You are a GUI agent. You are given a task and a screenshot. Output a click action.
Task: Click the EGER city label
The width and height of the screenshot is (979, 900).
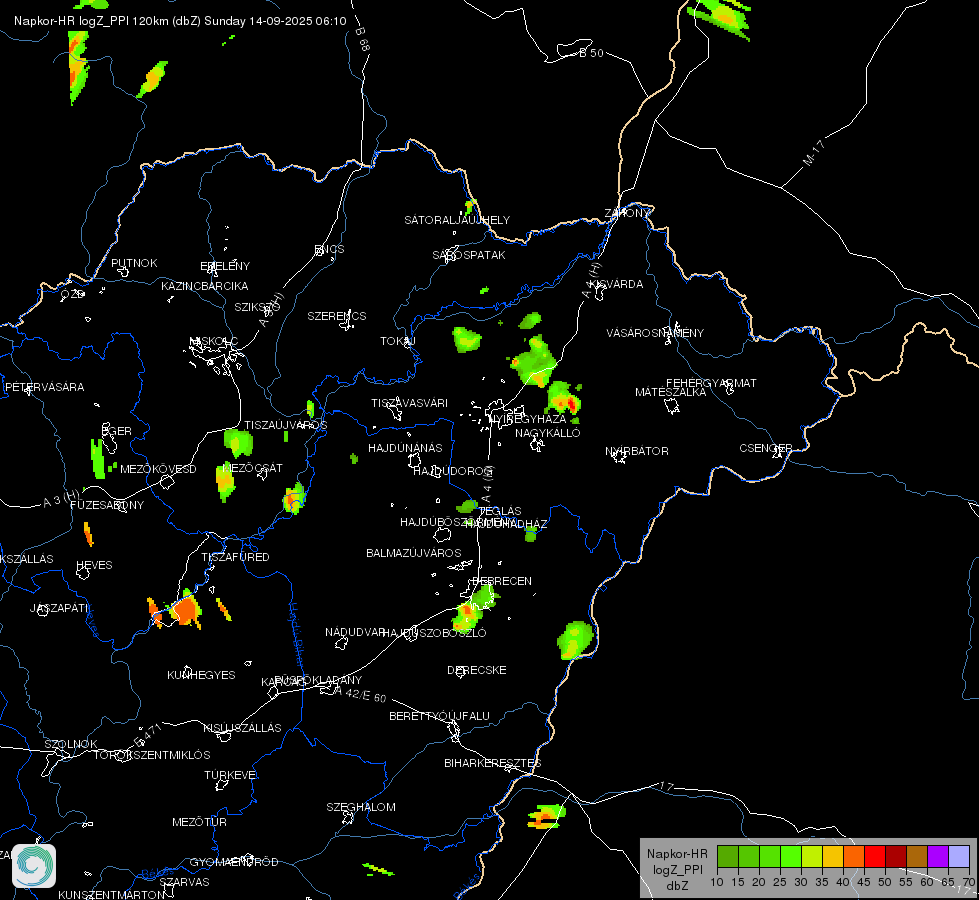point(117,431)
